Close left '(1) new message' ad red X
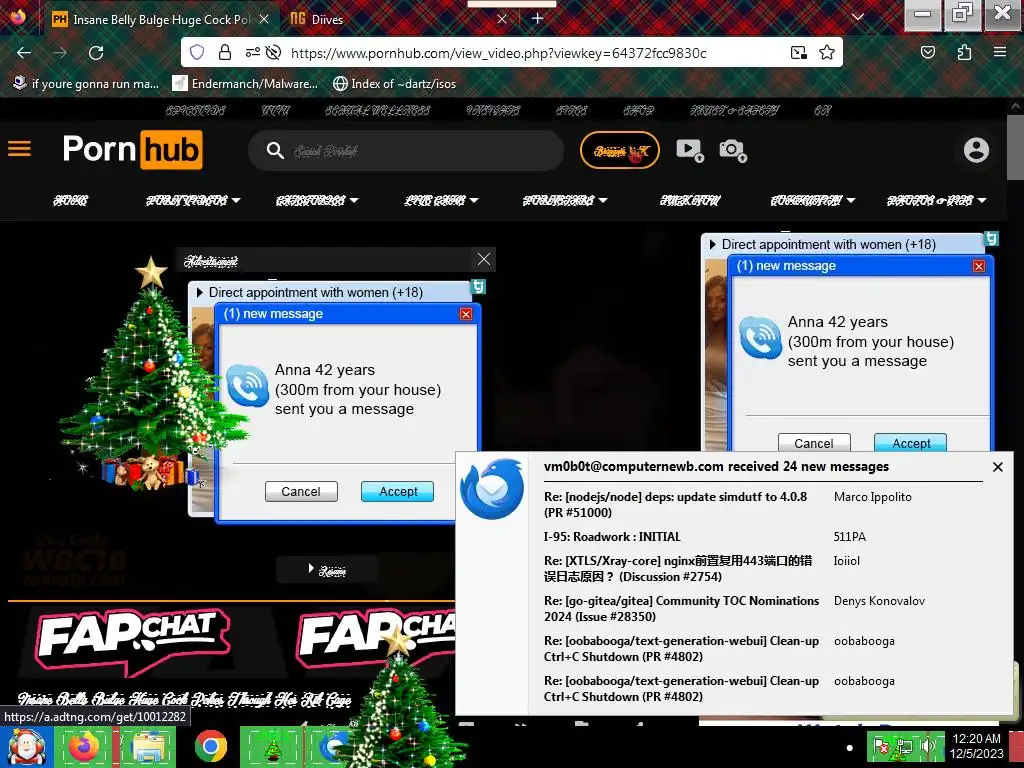This screenshot has width=1024, height=768. (x=466, y=314)
